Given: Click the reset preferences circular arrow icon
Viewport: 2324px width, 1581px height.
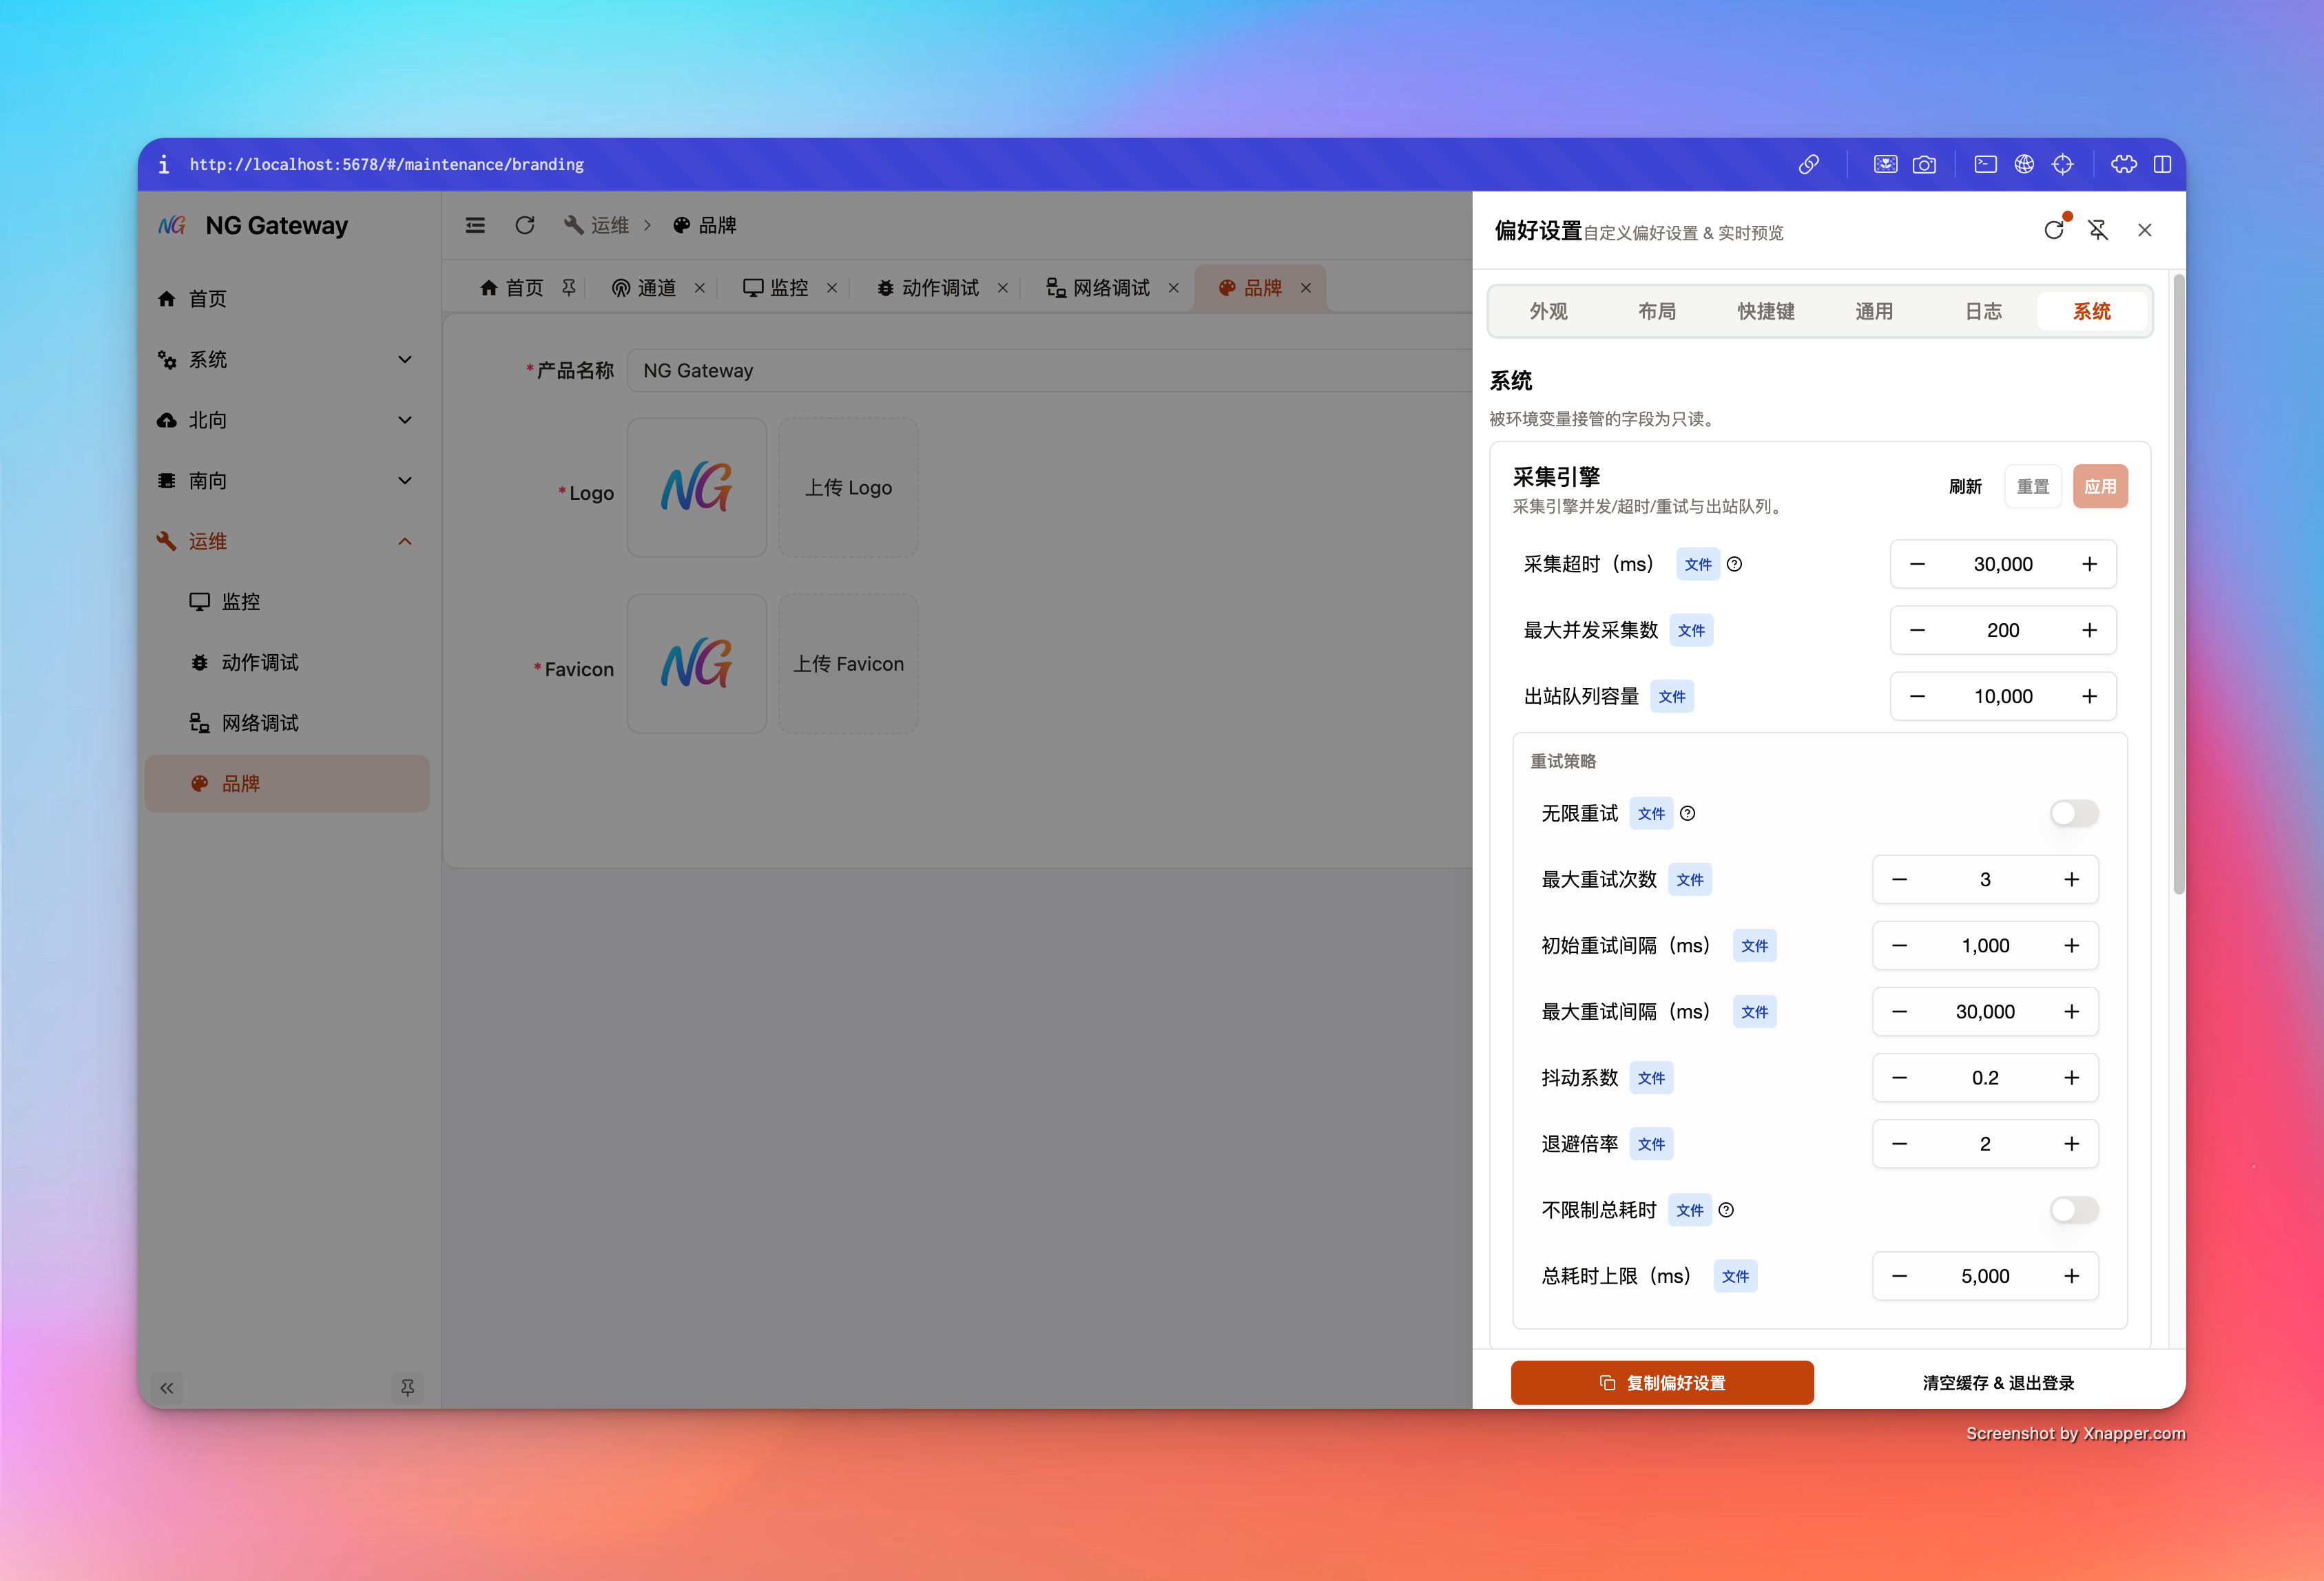Looking at the screenshot, I should (2053, 230).
